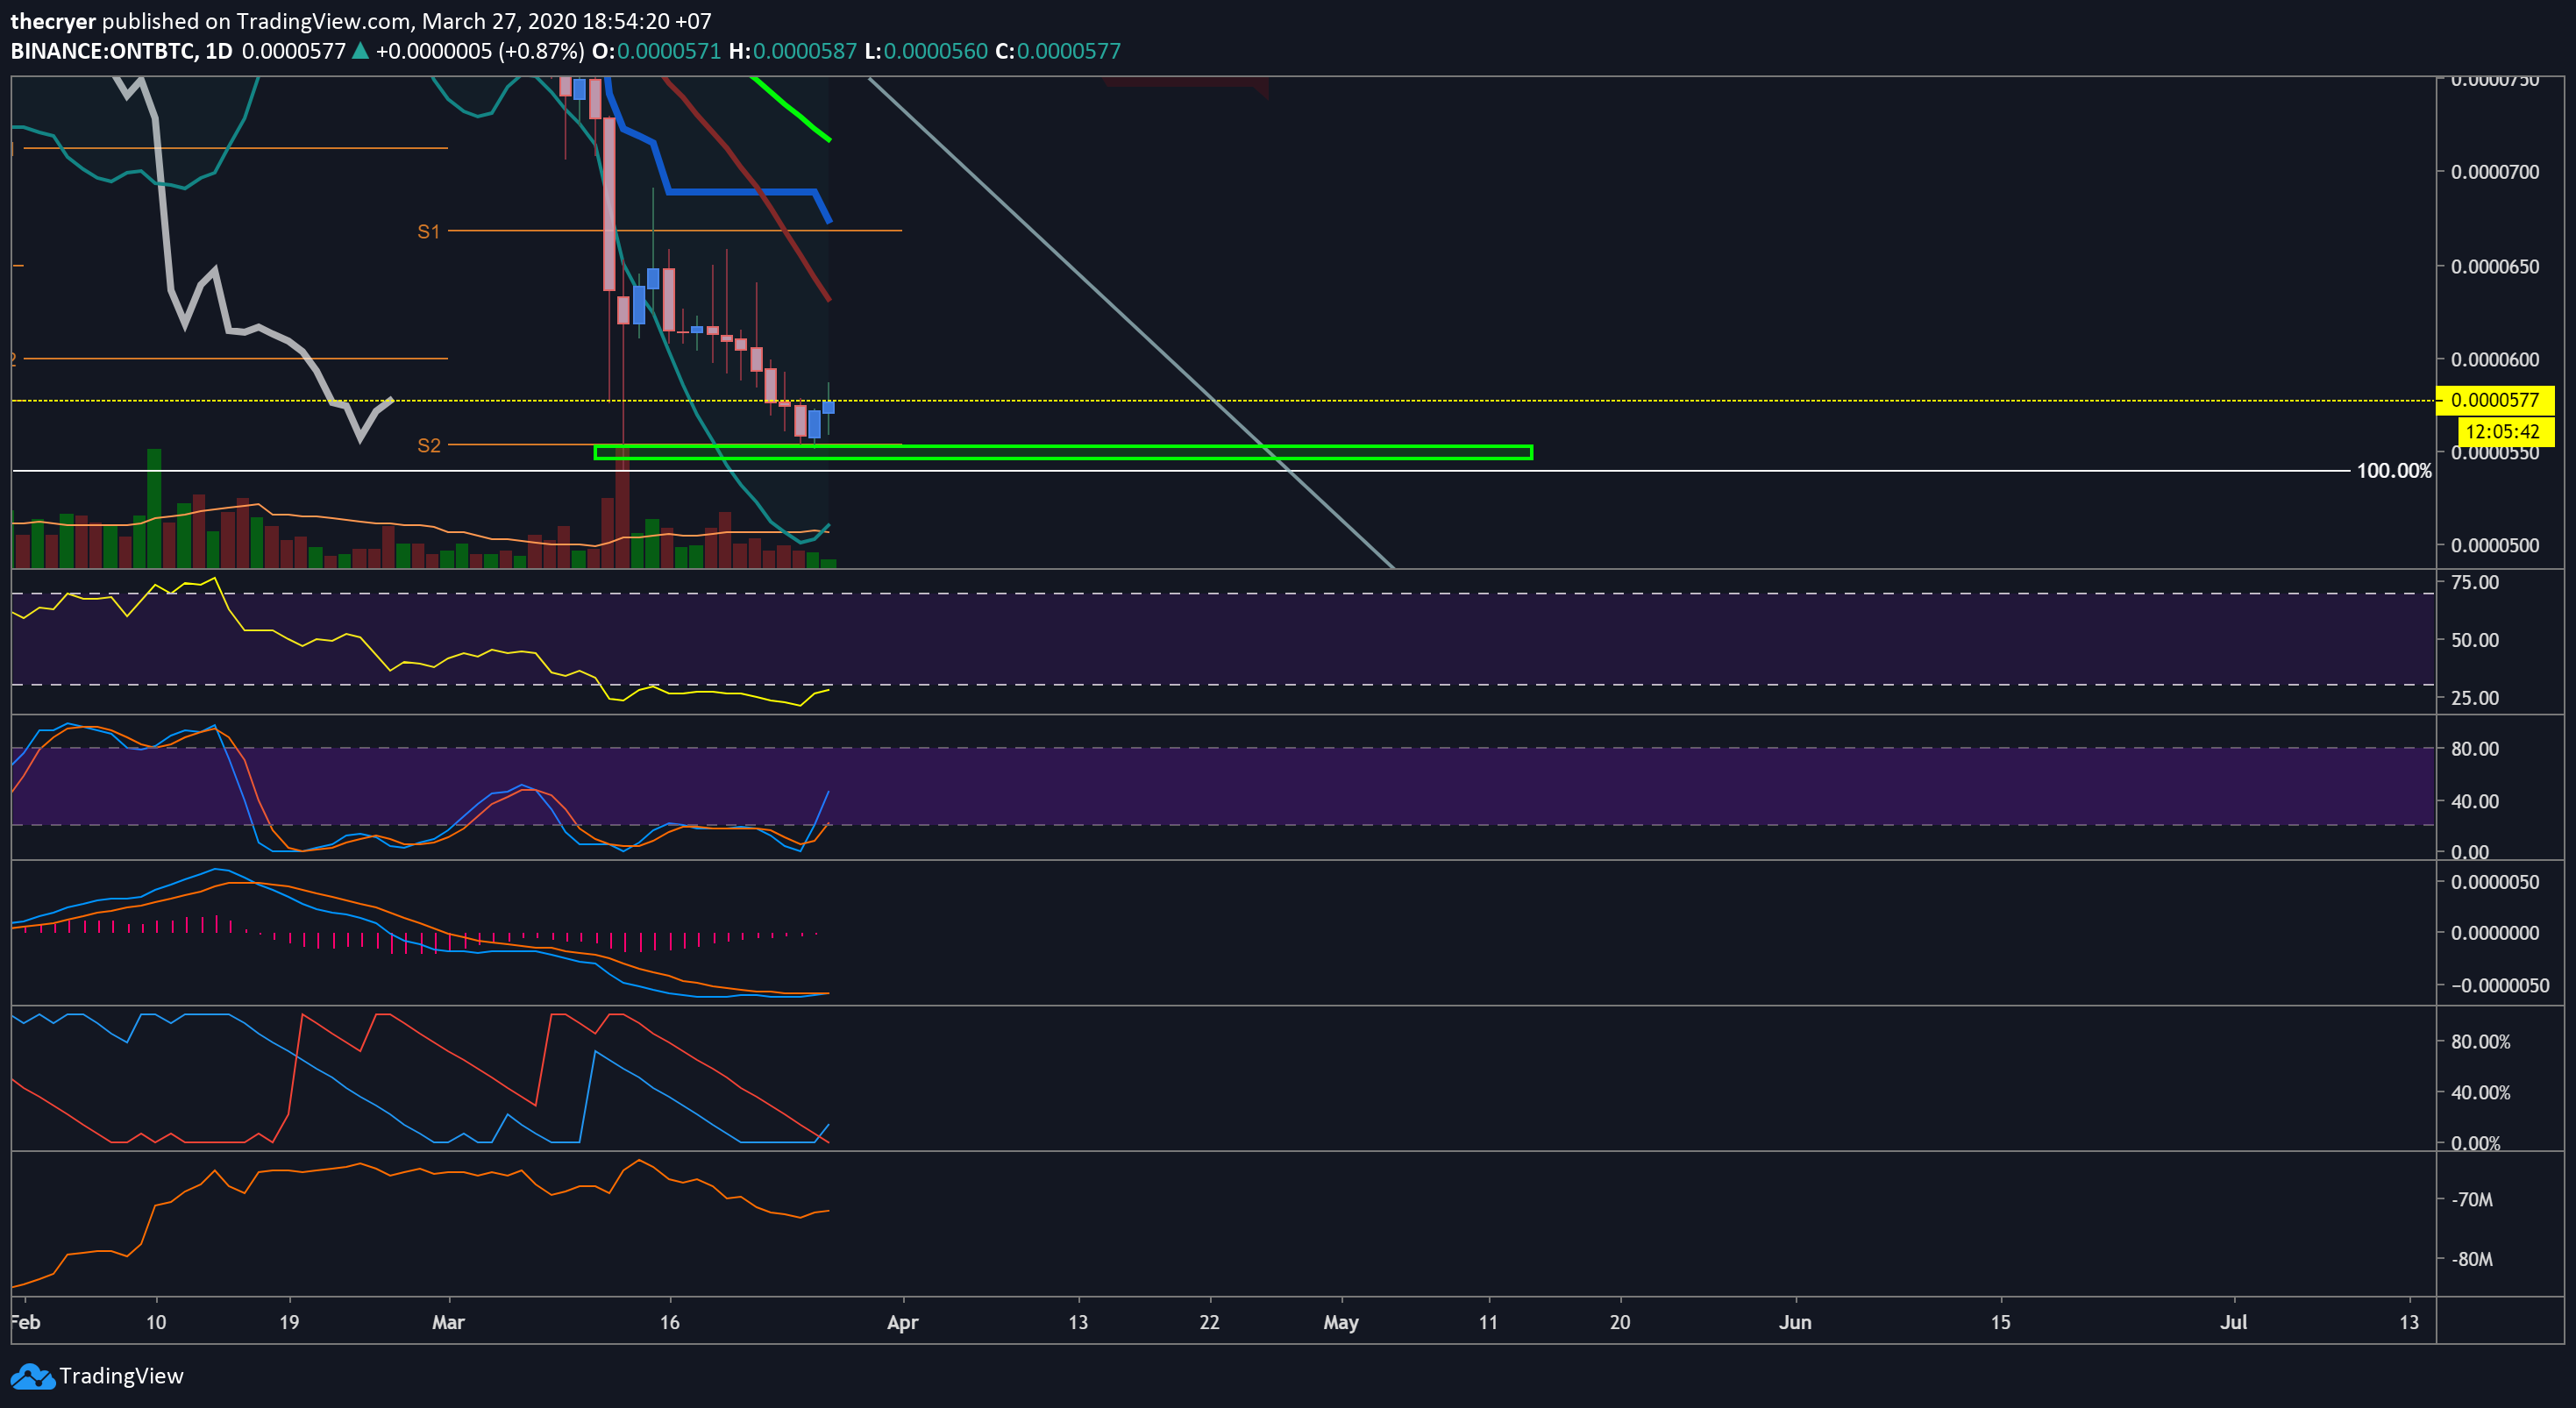Image resolution: width=2576 pixels, height=1408 pixels.
Task: Click the 80.00% Aroon scale value
Action: (x=2480, y=1042)
